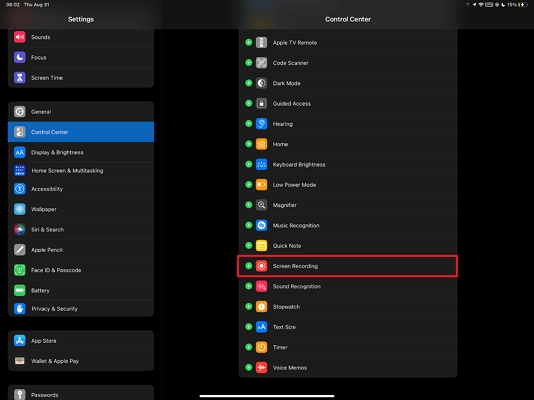This screenshot has height=400, width=534.
Task: Click the Low Power Mode battery icon
Action: (261, 185)
